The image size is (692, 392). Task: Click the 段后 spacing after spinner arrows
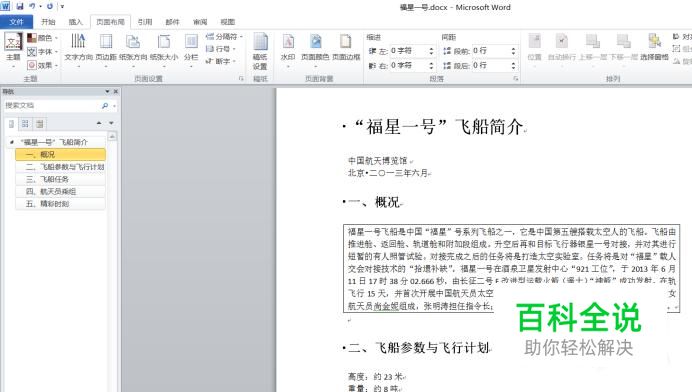(513, 65)
